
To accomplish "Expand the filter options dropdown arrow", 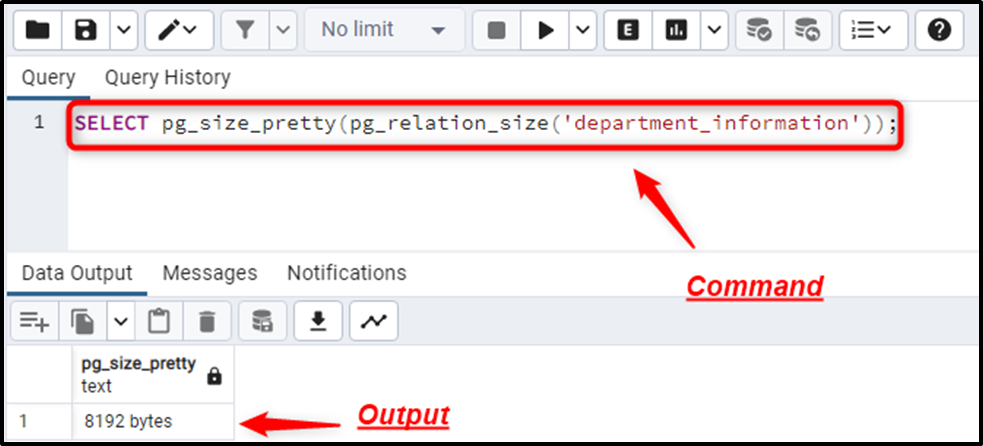I will pos(283,30).
